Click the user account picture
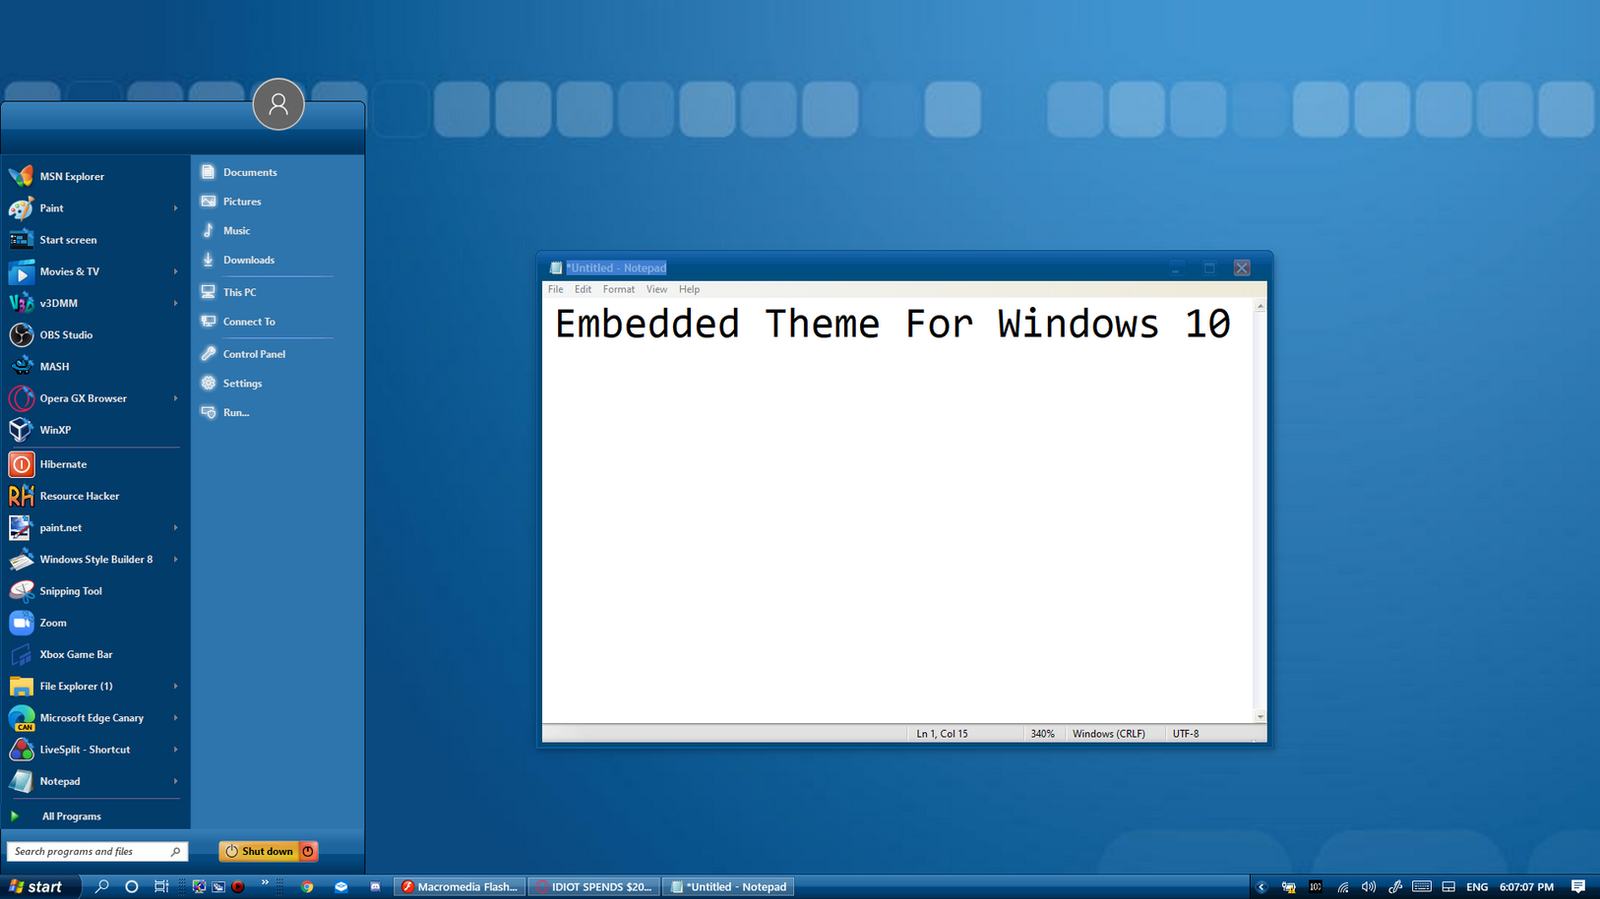 pos(278,104)
